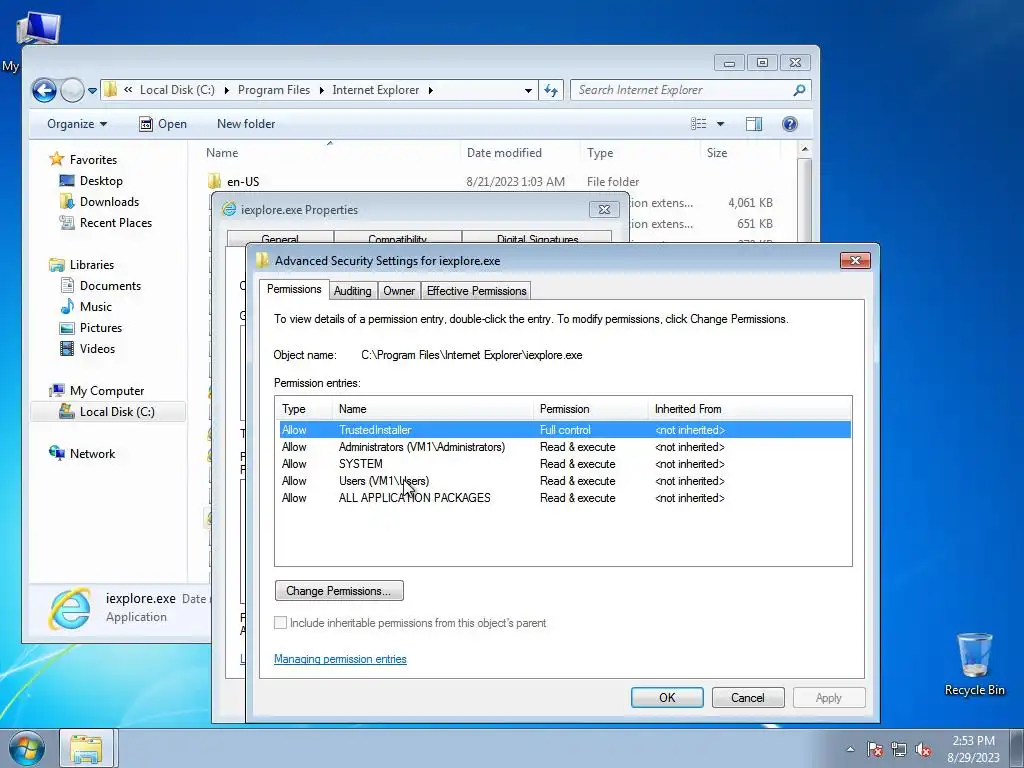
Task: Open the Recycle Bin desktop icon
Action: [x=974, y=664]
